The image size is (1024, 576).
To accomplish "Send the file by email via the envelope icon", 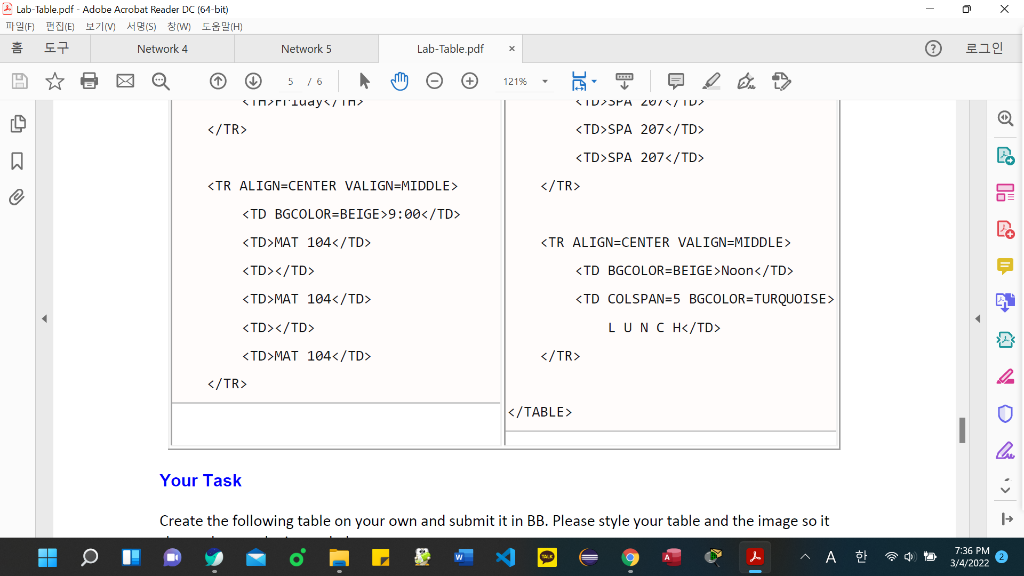I will point(125,81).
